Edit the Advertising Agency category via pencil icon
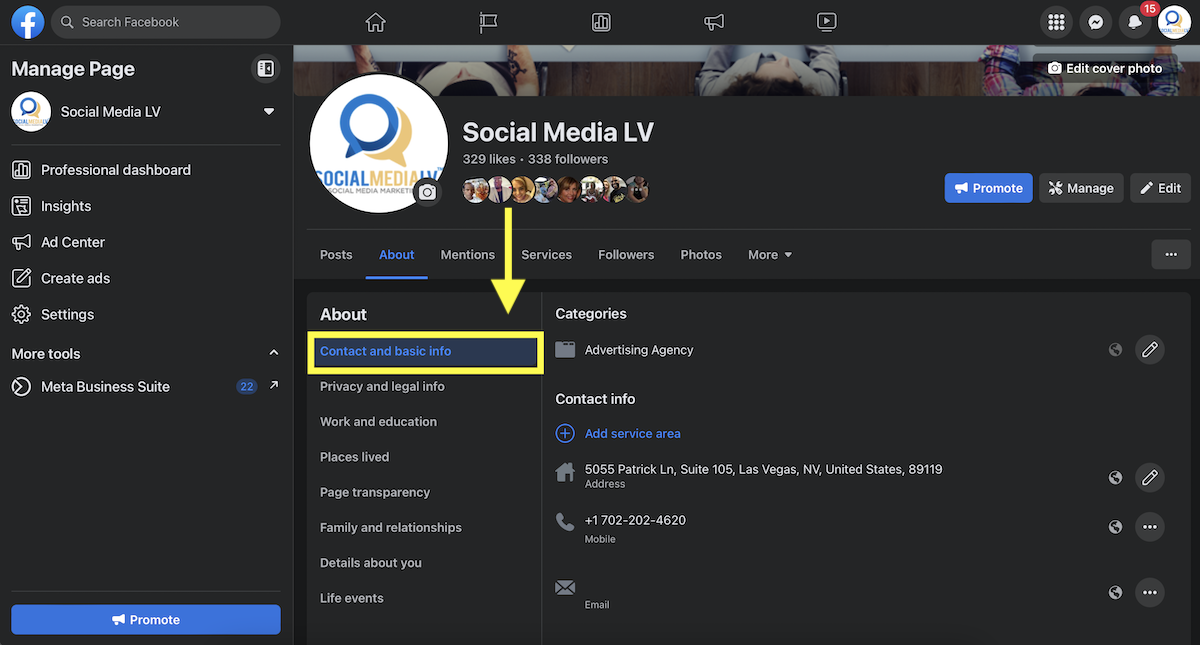Screen dimensions: 1200x645 [x=1149, y=349]
